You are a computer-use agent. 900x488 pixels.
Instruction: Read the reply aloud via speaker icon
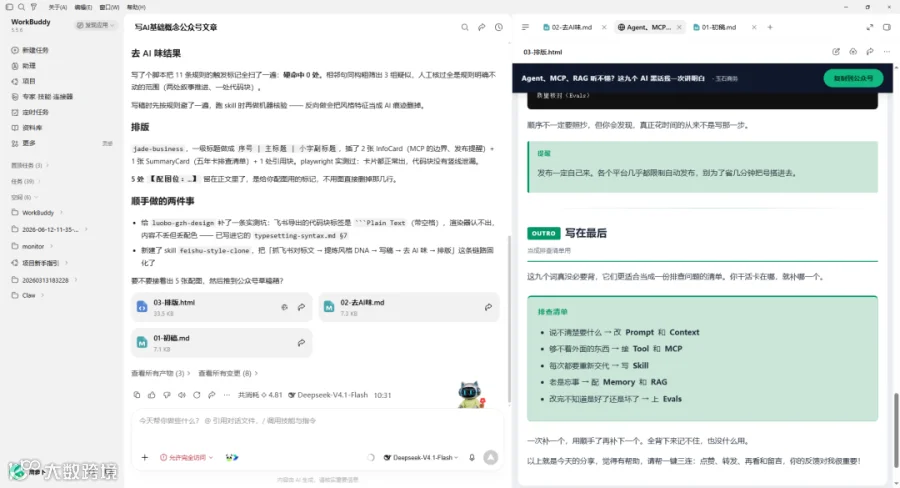pos(182,395)
